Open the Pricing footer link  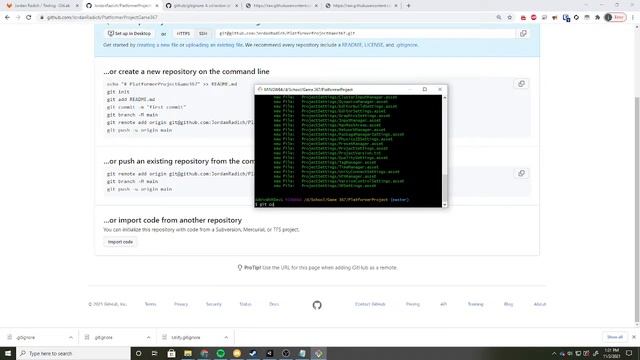click(413, 304)
